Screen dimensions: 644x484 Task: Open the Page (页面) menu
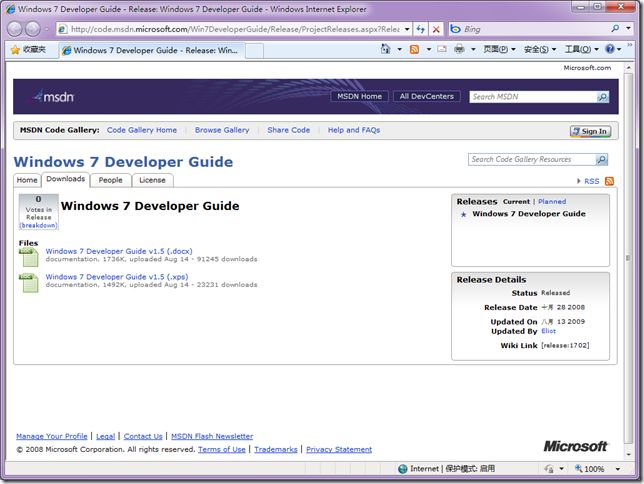[x=499, y=50]
